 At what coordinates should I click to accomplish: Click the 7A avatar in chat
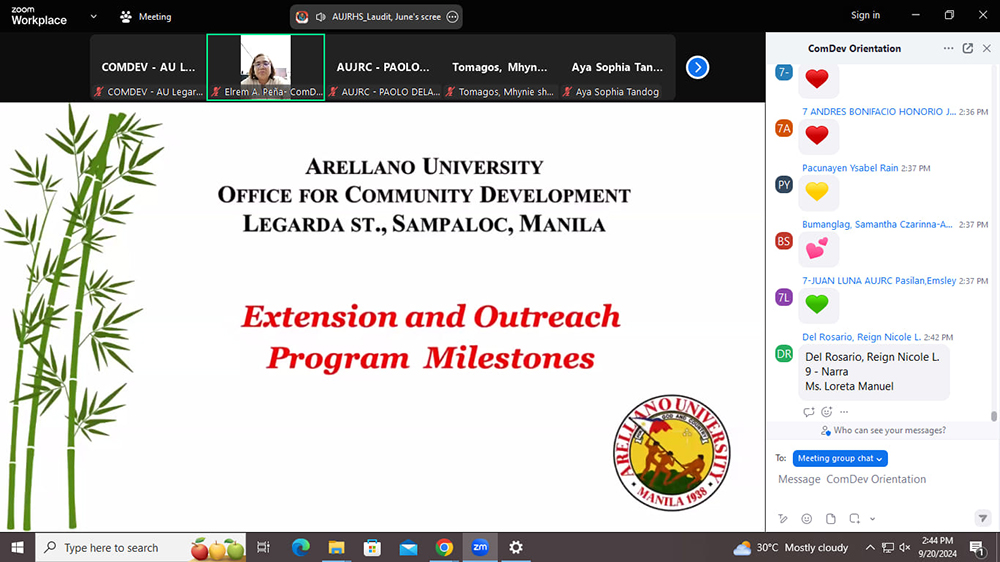coord(784,128)
